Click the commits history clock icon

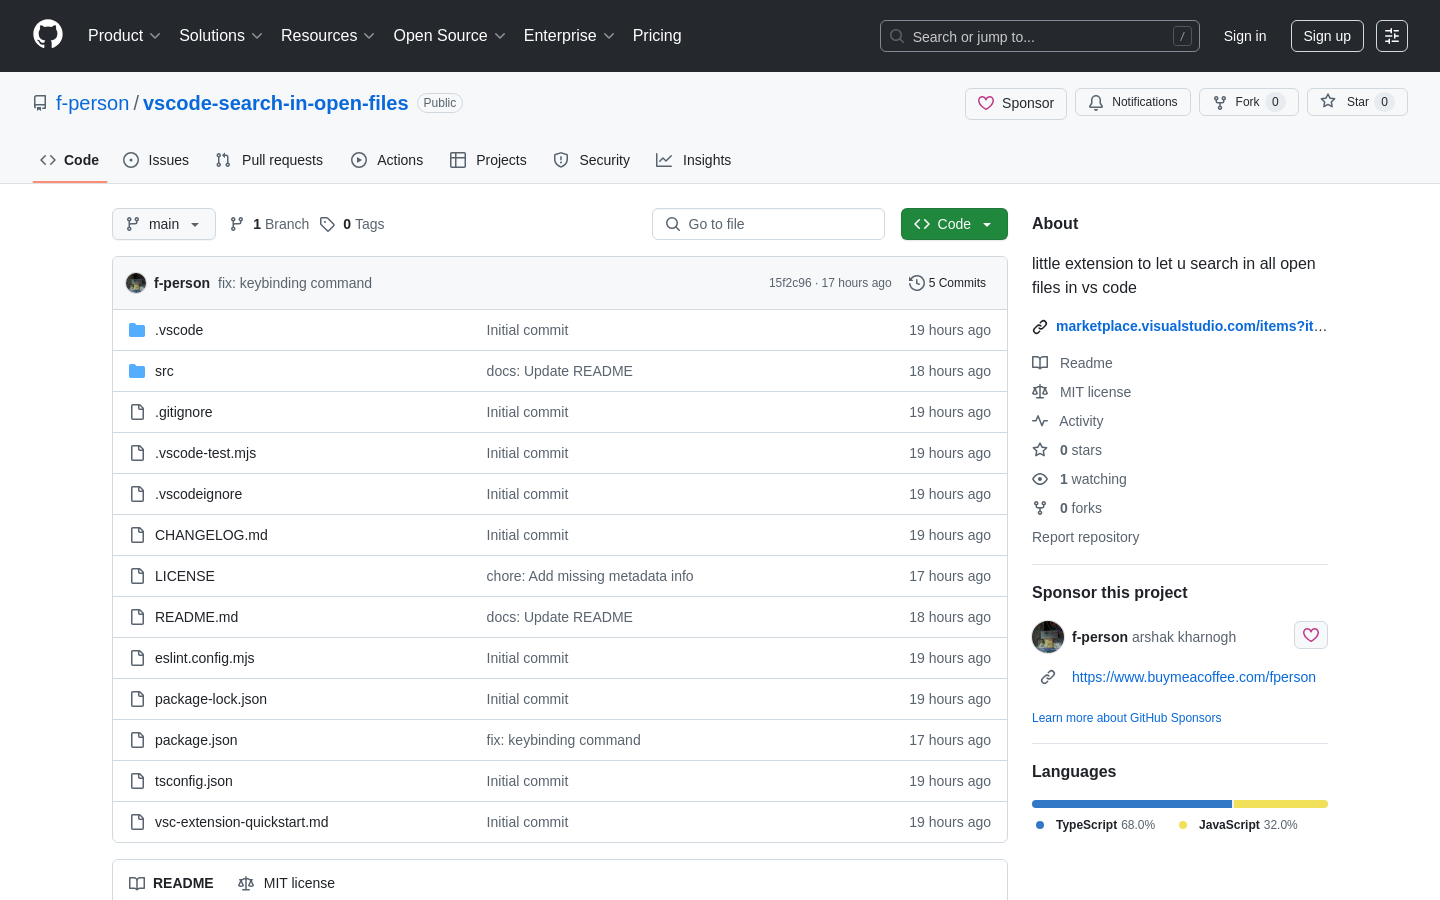tap(916, 283)
